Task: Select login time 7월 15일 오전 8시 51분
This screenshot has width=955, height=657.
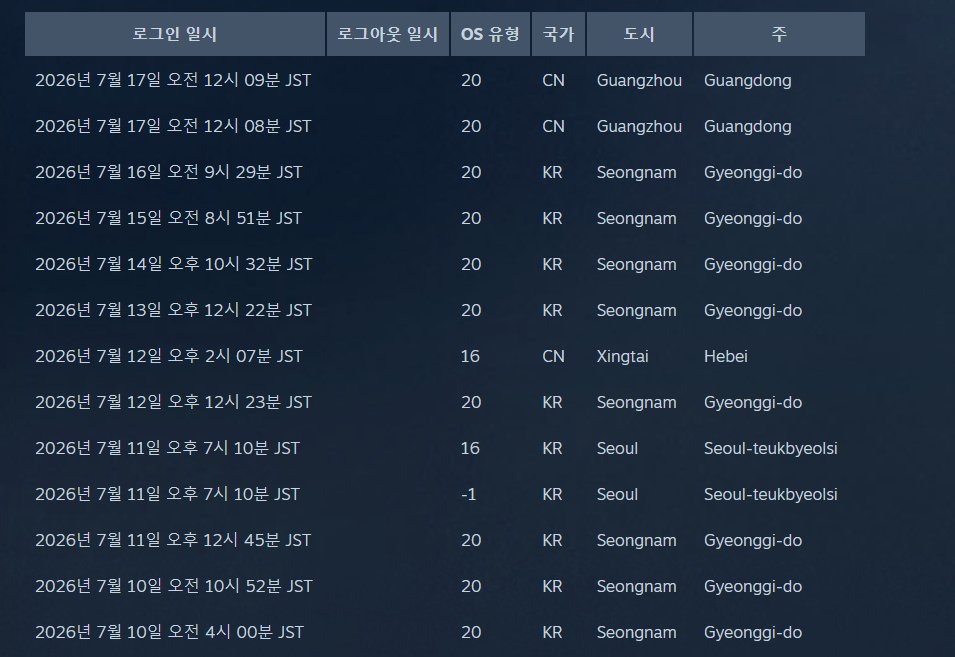Action: tap(169, 219)
